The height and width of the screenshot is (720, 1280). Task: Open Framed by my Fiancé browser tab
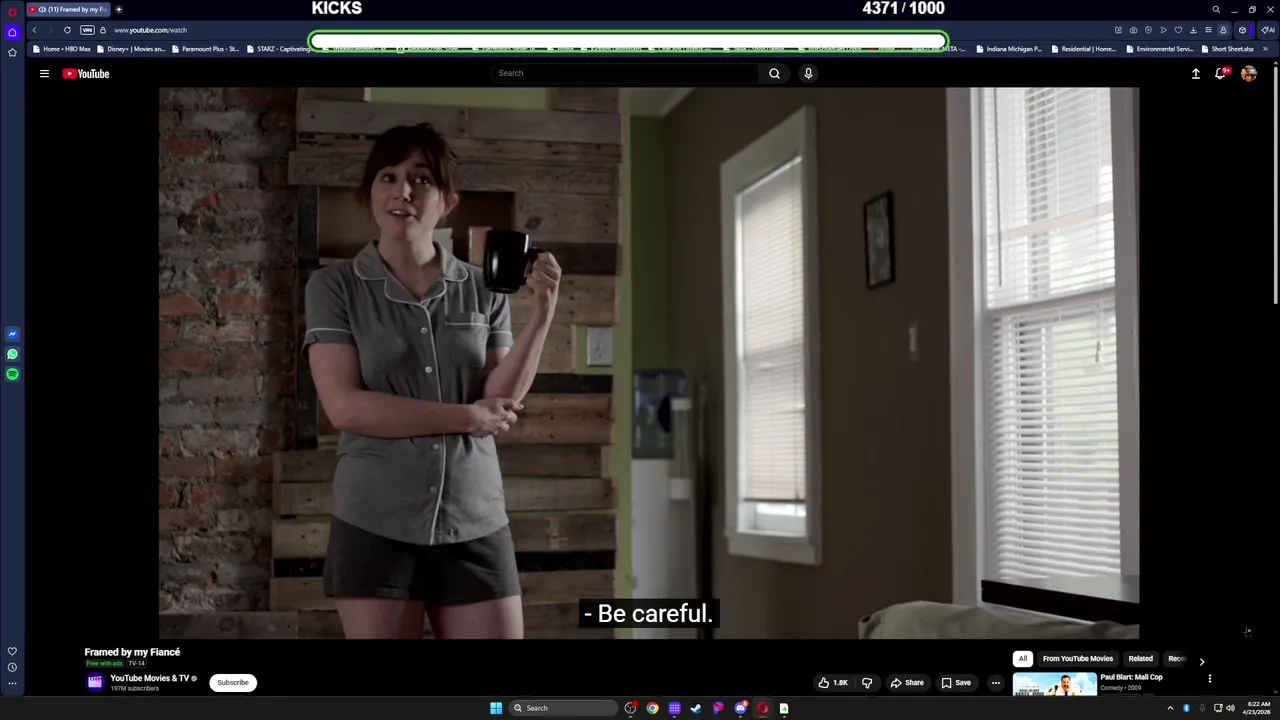(68, 10)
